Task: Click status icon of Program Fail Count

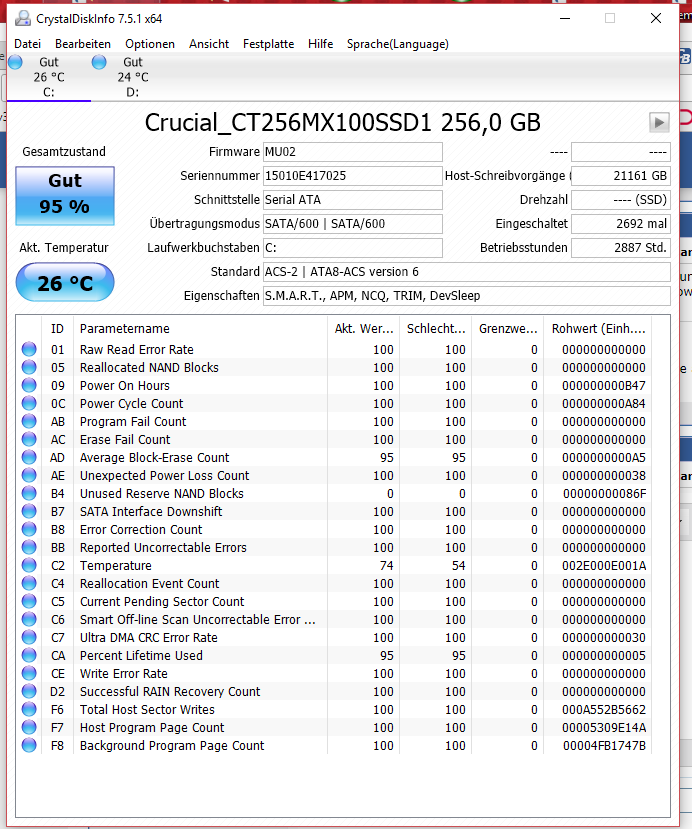Action: coord(29,421)
